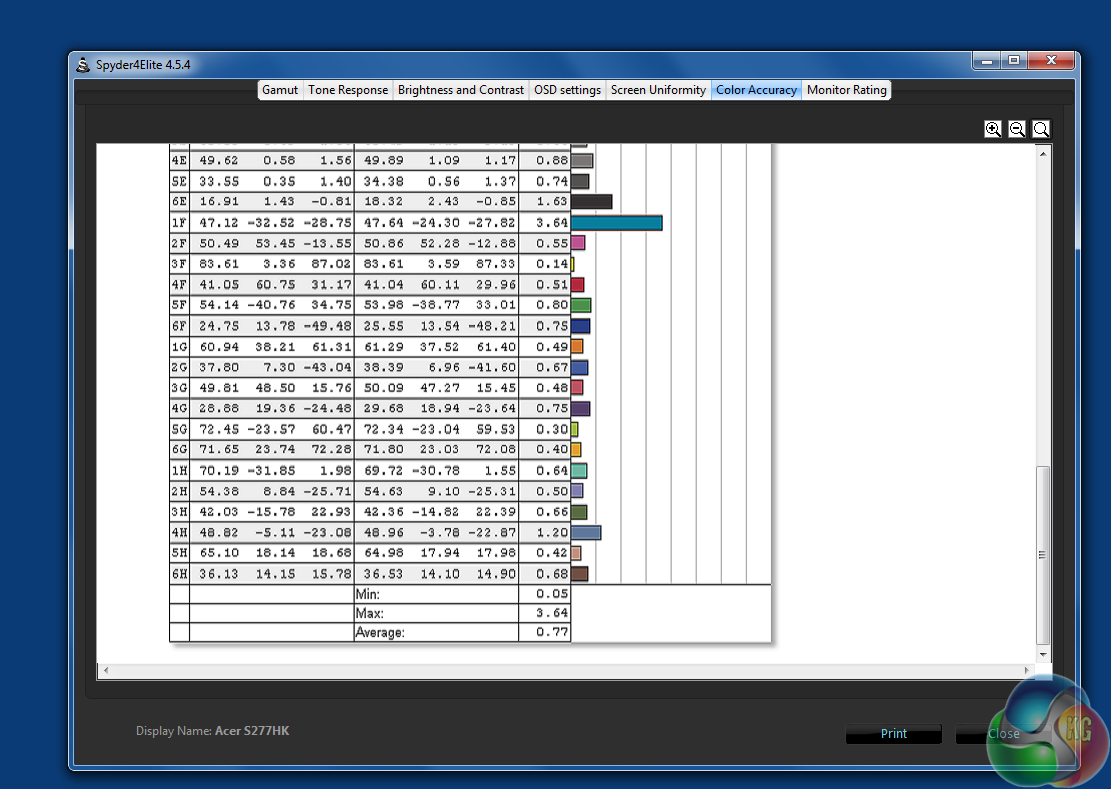Click row label 2G
The image size is (1111, 789).
coord(179,368)
